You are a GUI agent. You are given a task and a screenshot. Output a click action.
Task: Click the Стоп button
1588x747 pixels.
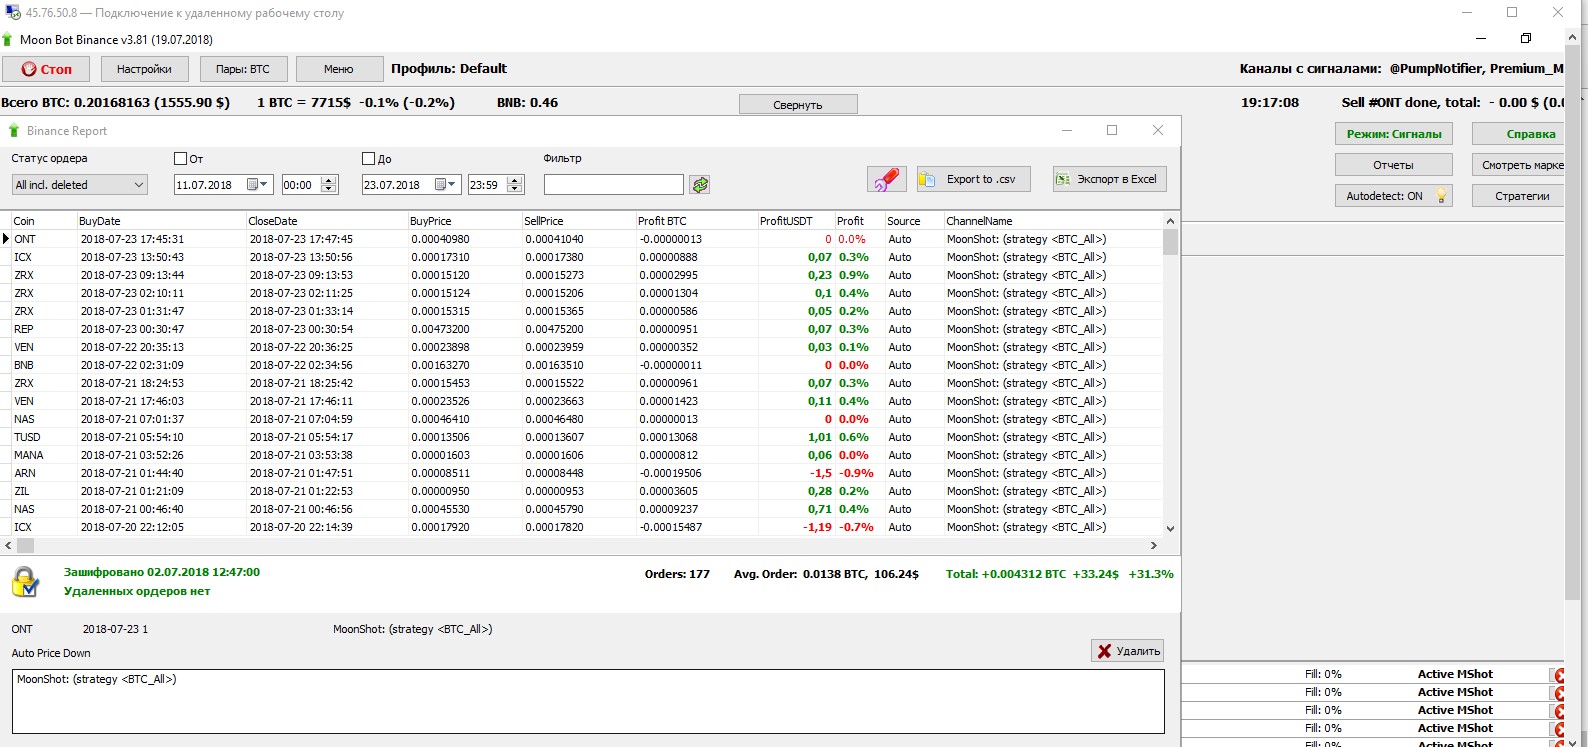[x=46, y=69]
